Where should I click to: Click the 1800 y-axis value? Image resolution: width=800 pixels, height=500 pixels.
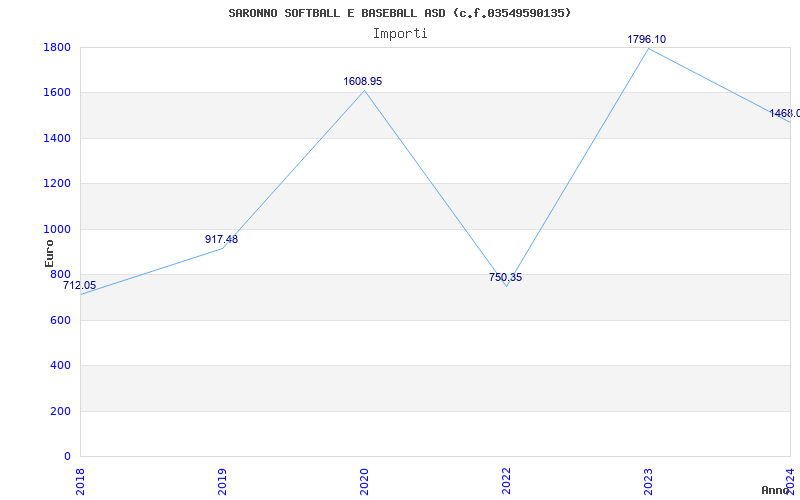pos(57,47)
